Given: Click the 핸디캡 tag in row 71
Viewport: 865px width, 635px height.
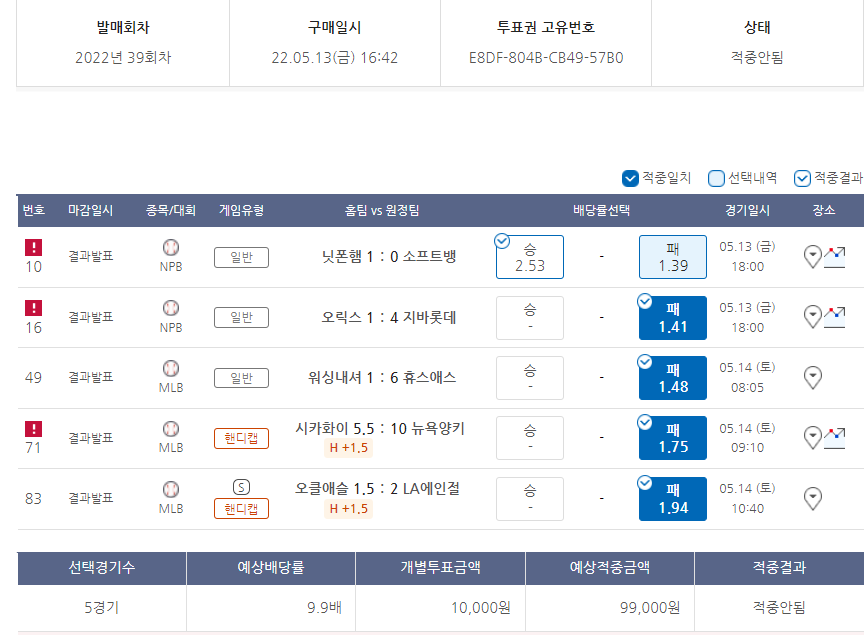Looking at the screenshot, I should click(241, 439).
